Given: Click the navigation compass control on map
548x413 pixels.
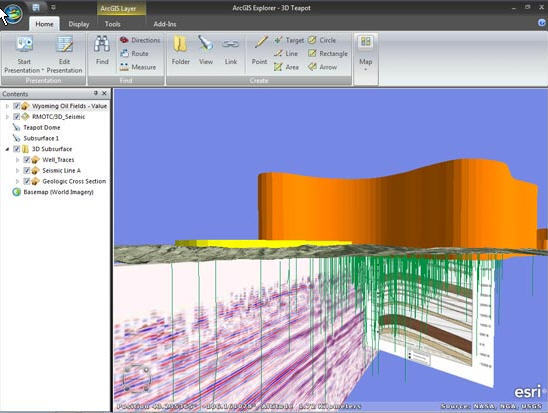Looking at the screenshot, I should (137, 378).
